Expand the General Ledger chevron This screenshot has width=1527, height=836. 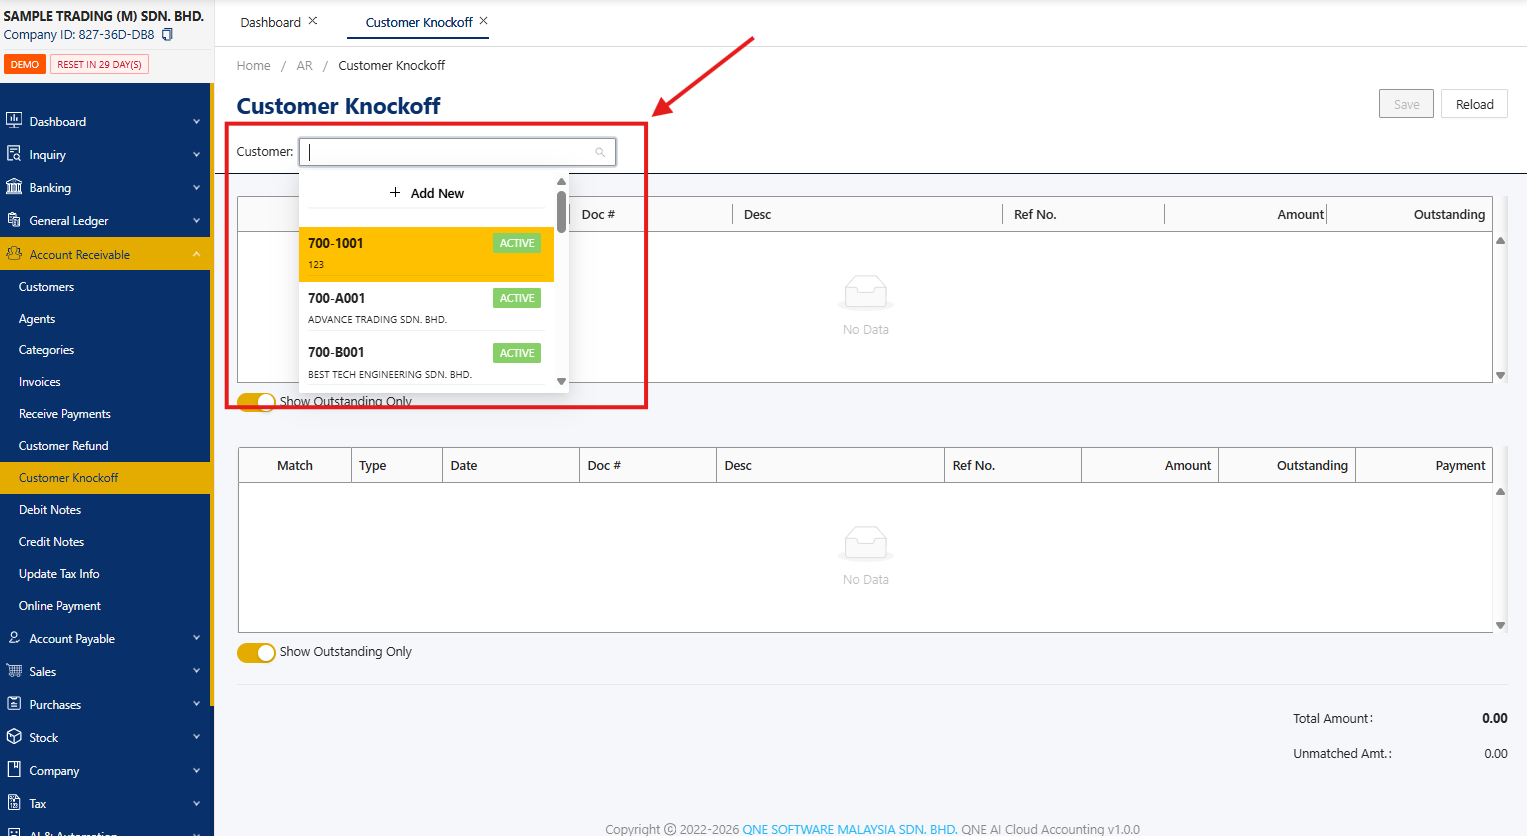[x=196, y=221]
